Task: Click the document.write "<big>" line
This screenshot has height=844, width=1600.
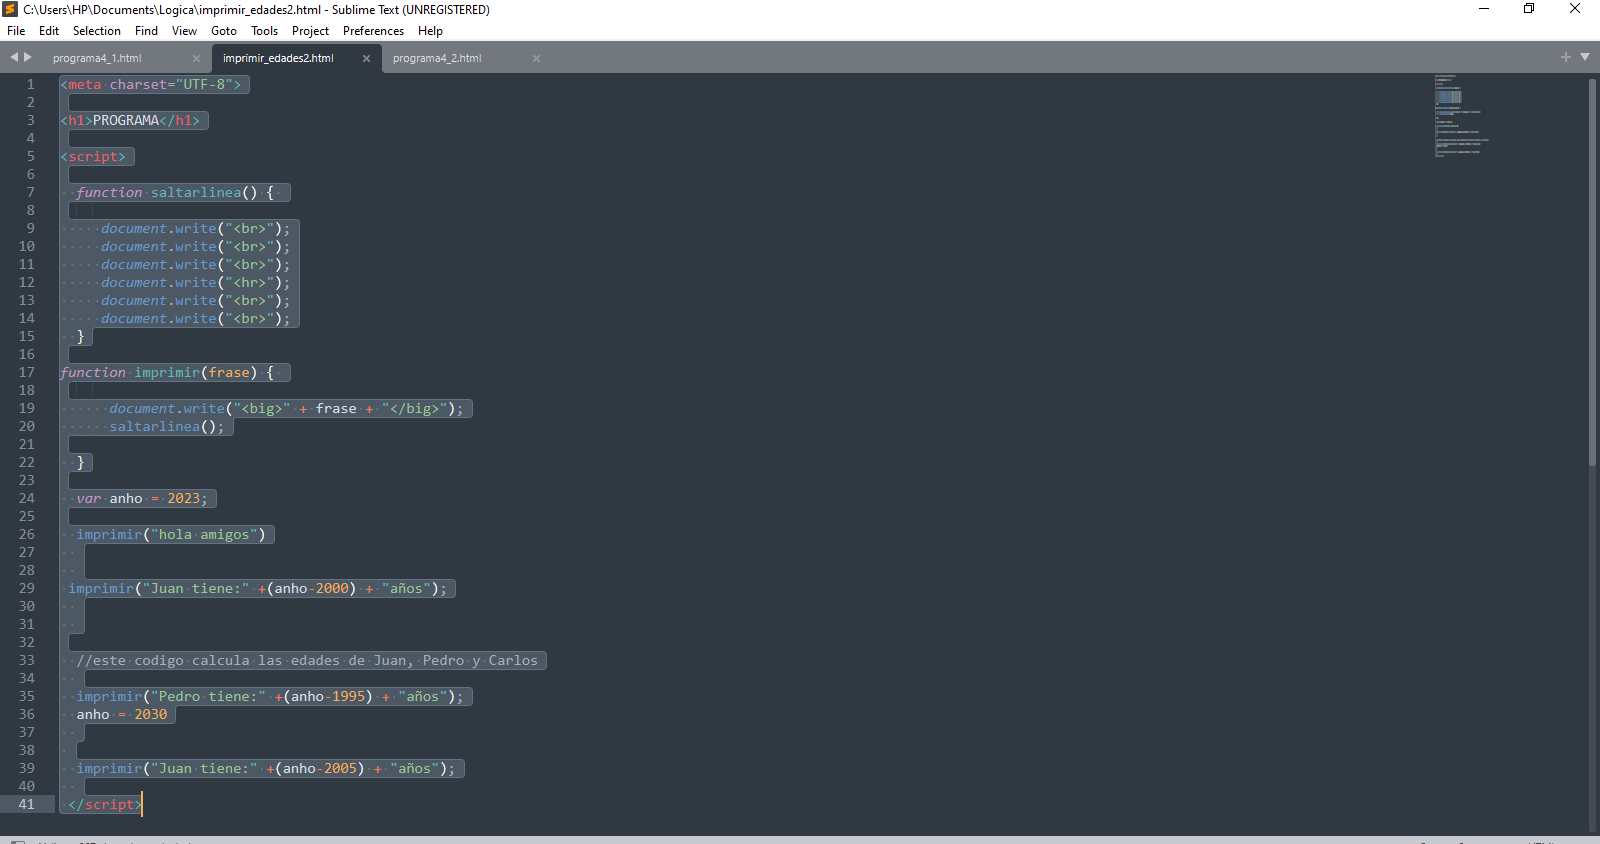Action: pyautogui.click(x=286, y=409)
